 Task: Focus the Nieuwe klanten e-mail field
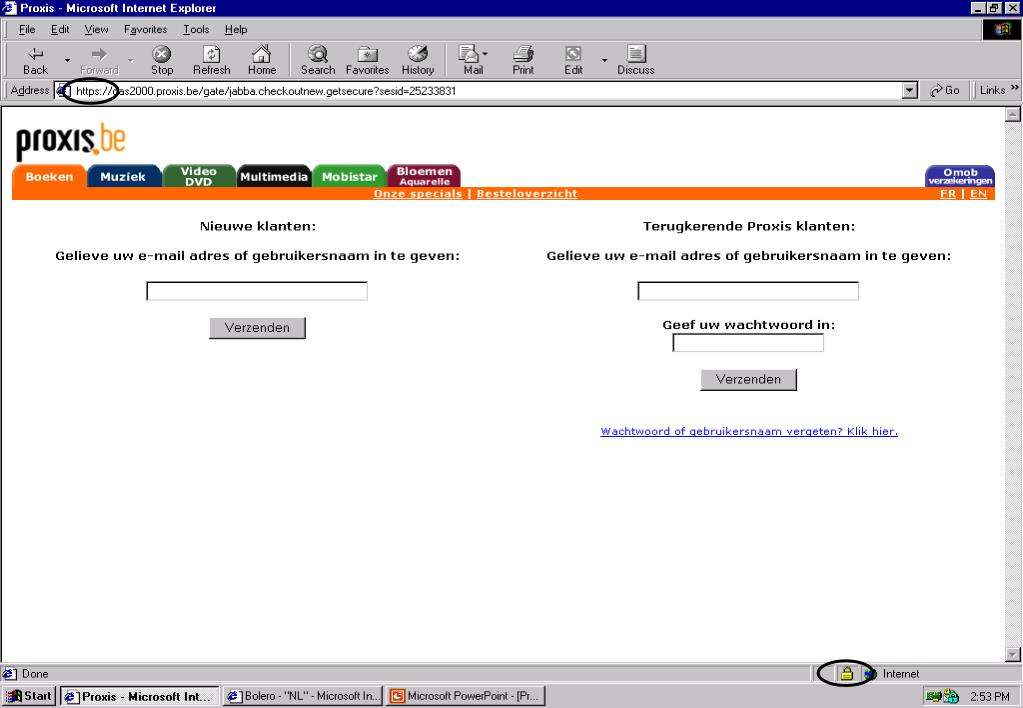(257, 291)
